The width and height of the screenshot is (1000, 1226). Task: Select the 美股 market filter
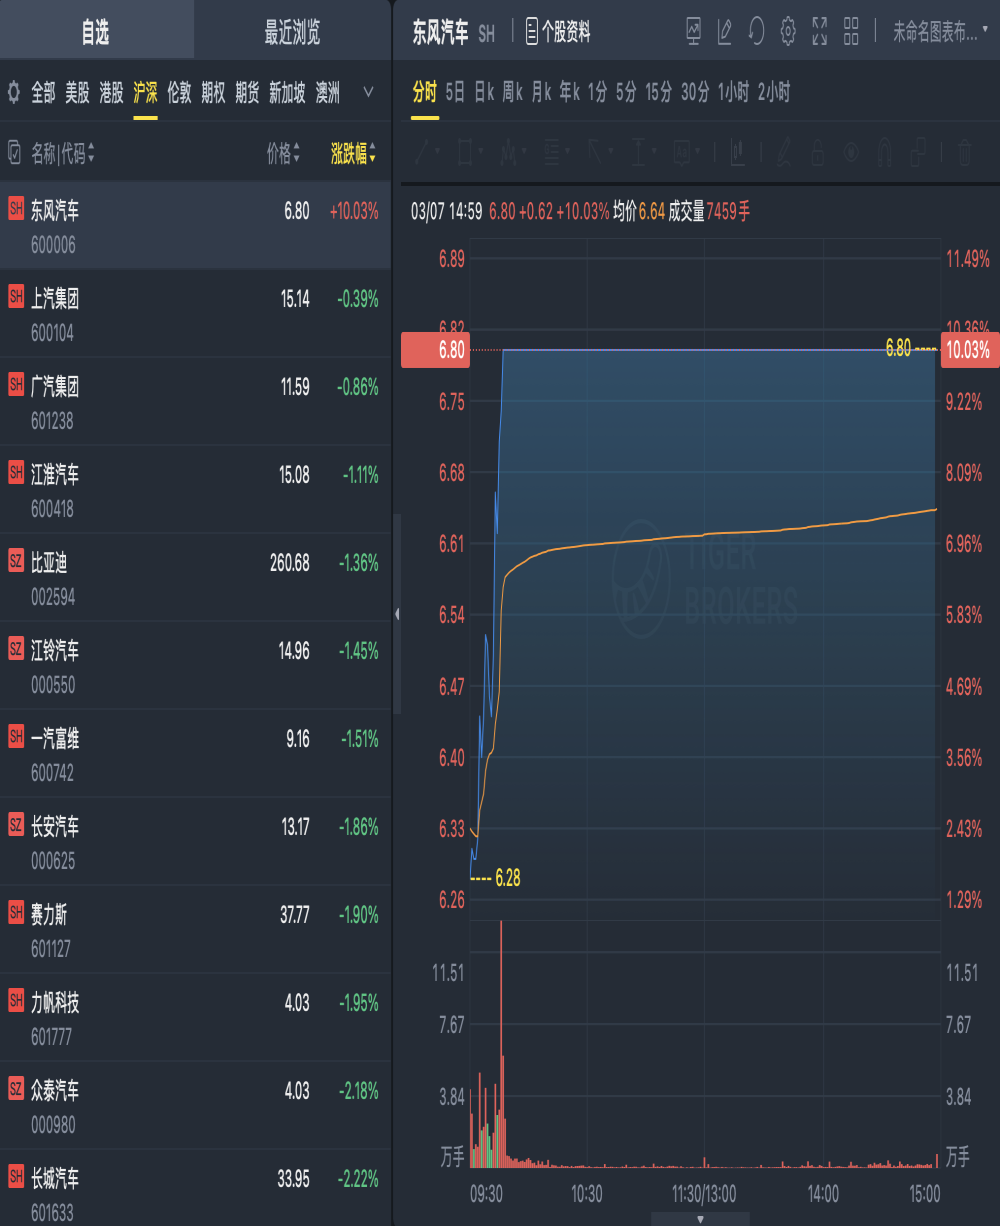click(77, 93)
